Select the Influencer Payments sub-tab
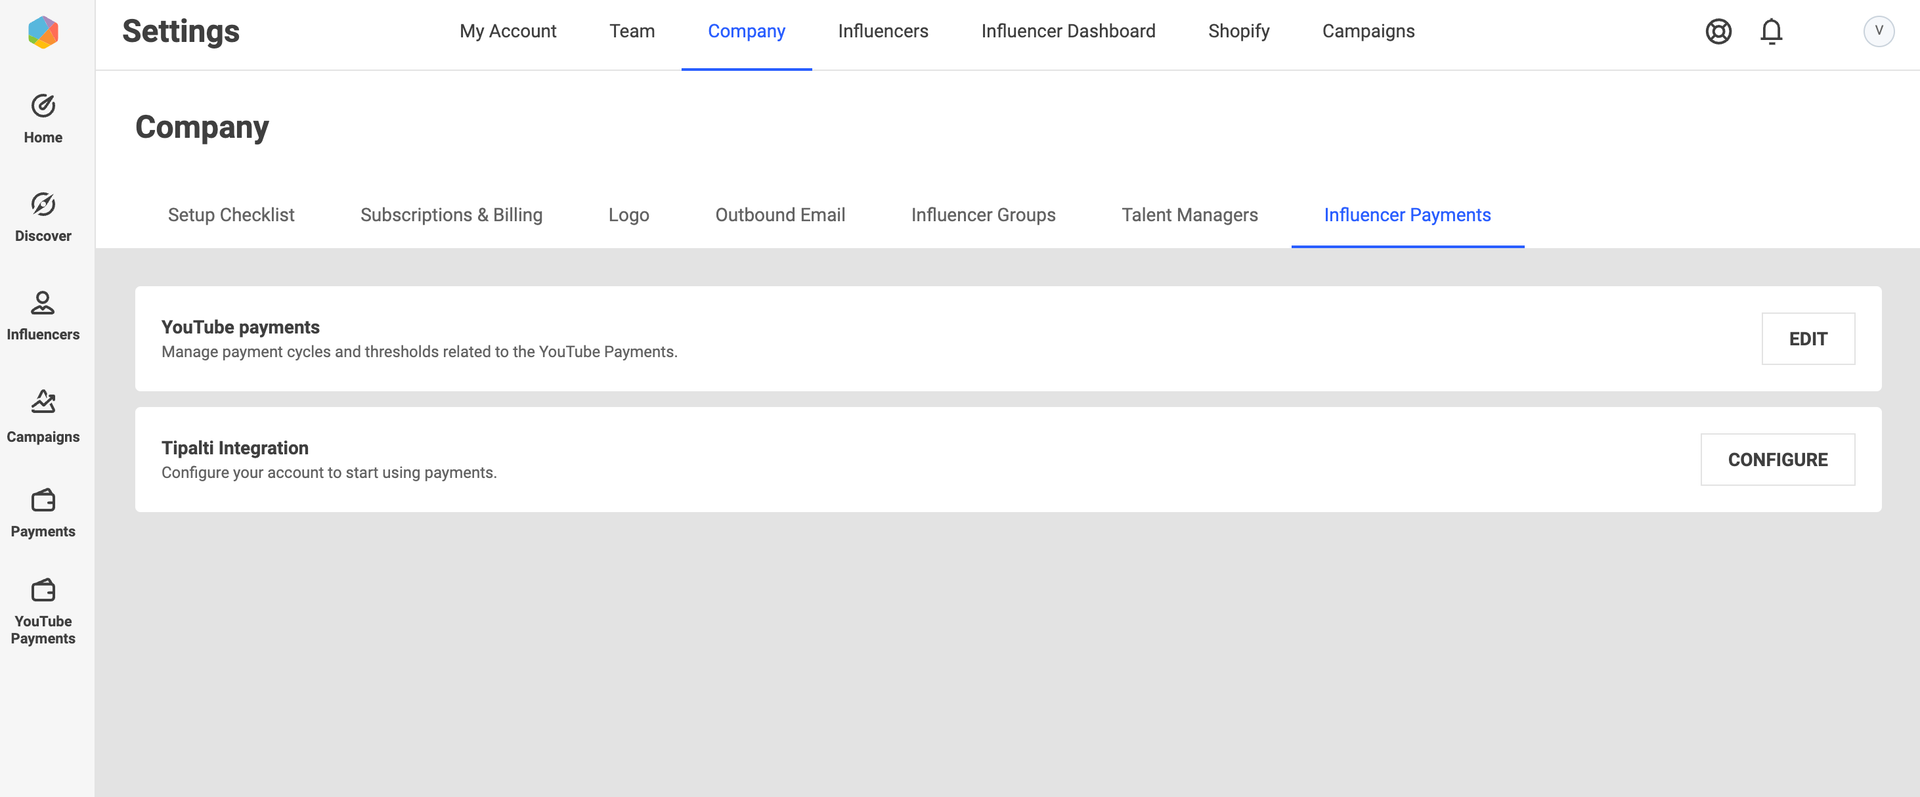This screenshot has height=797, width=1920. (x=1407, y=215)
